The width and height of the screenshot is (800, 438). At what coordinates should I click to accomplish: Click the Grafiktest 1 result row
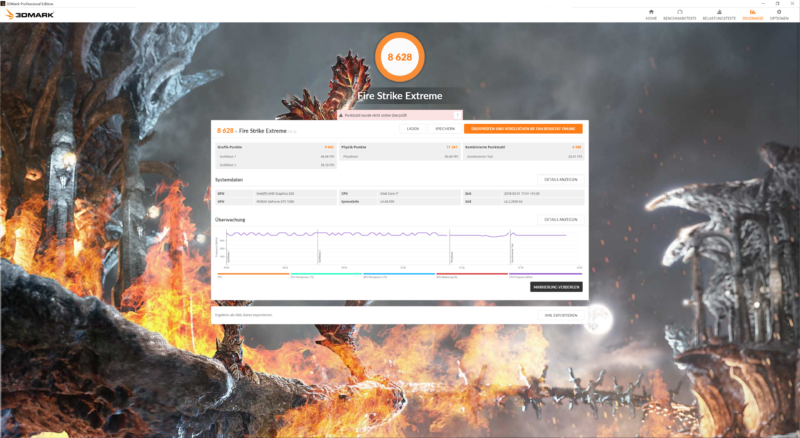(276, 157)
